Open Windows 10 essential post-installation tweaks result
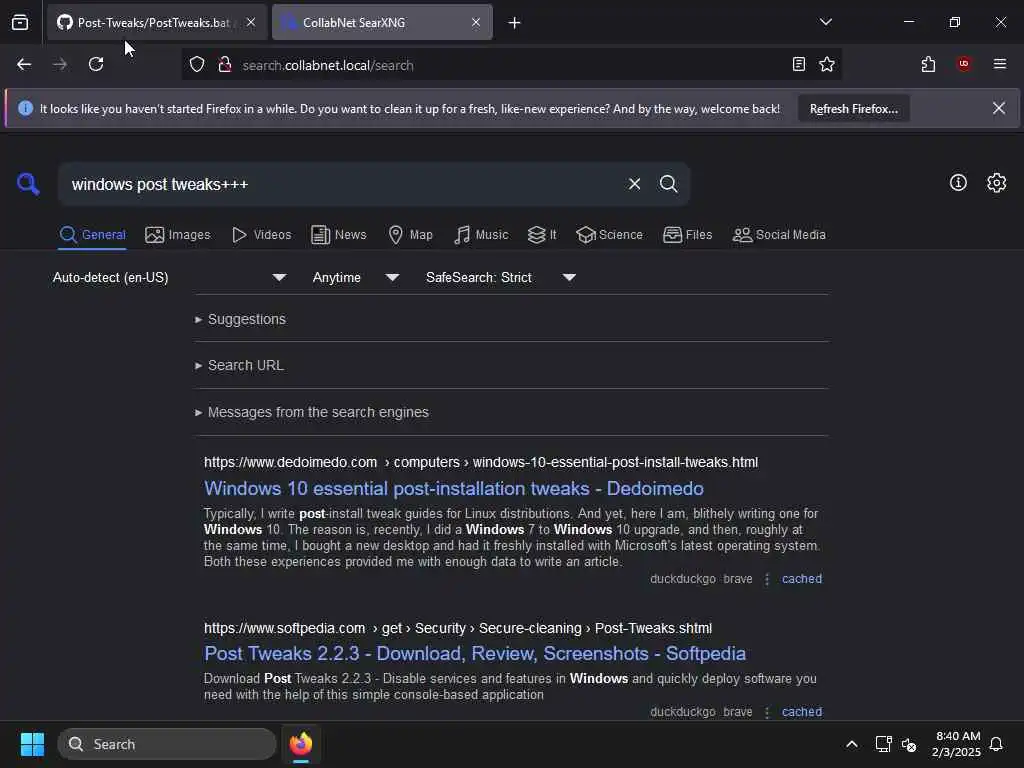 click(454, 488)
